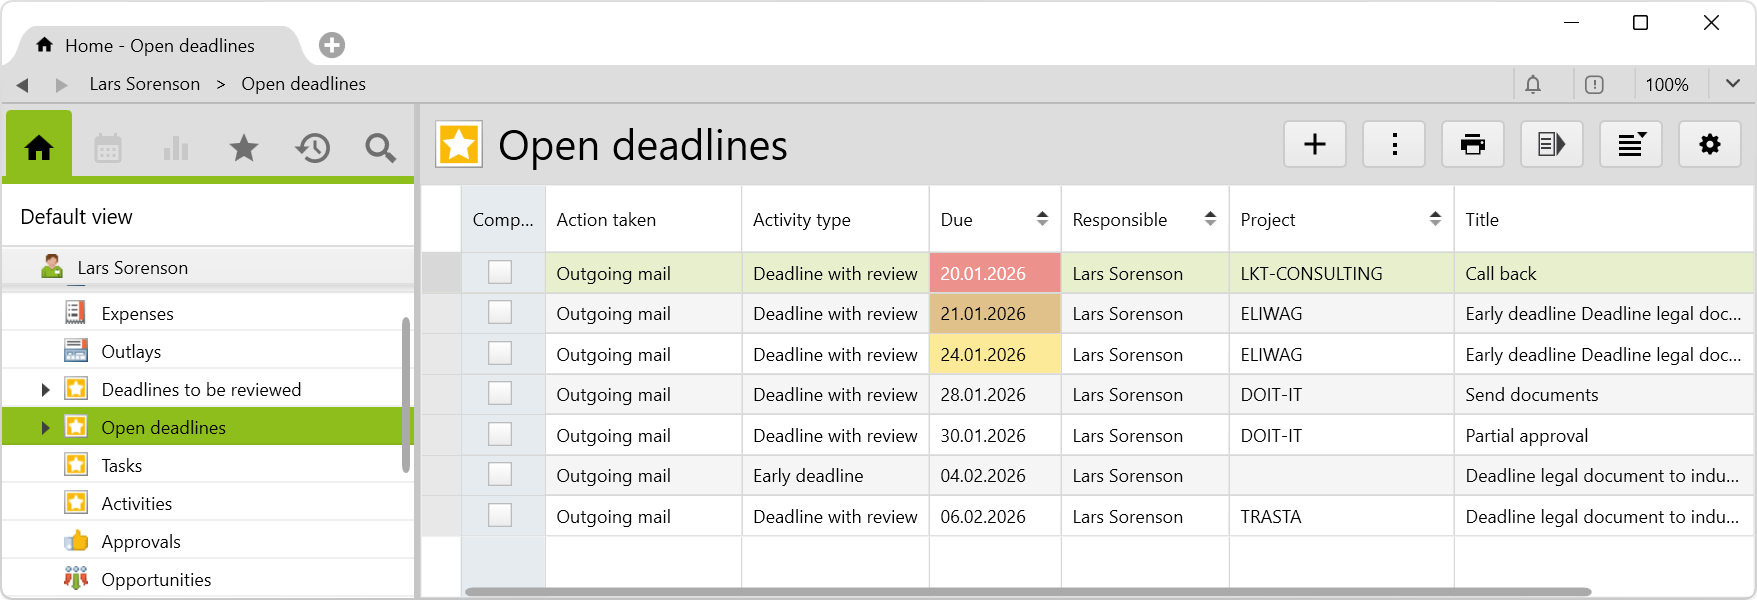
Task: Open the alert message icon in the navigation bar
Action: pyautogui.click(x=1594, y=85)
